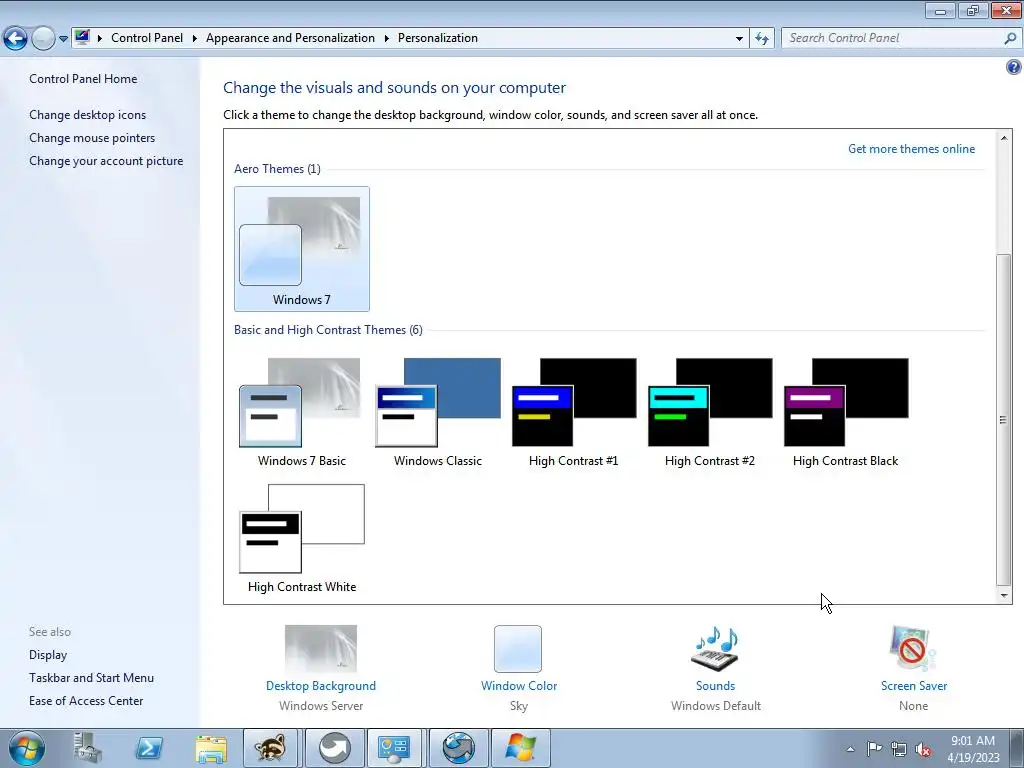Switch to Control Panel taskbar button
Viewport: 1024px width, 768px height.
(394, 748)
